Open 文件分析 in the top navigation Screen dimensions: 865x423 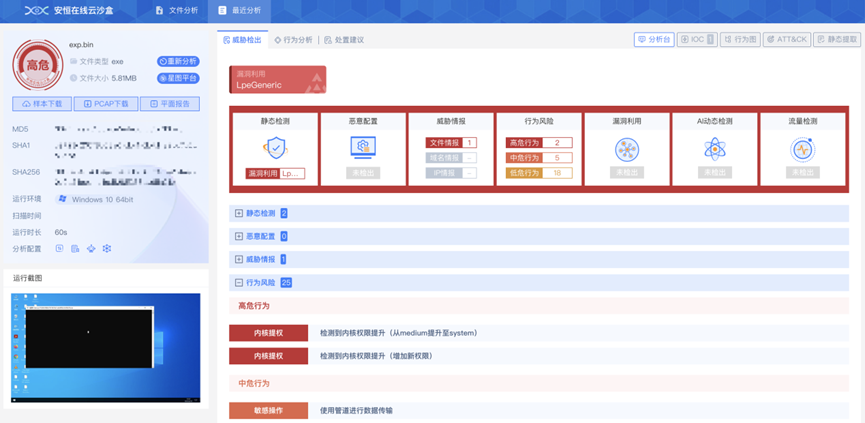[176, 10]
